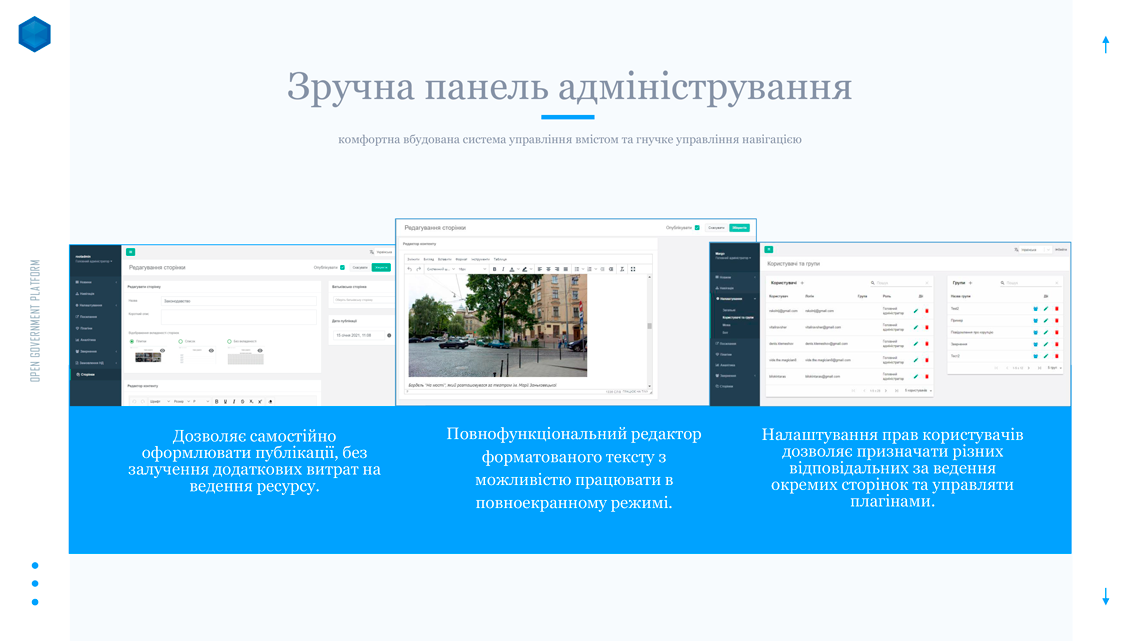Toggle green hamburger menu in left panel
The width and height of the screenshot is (1140, 641).
tap(130, 252)
